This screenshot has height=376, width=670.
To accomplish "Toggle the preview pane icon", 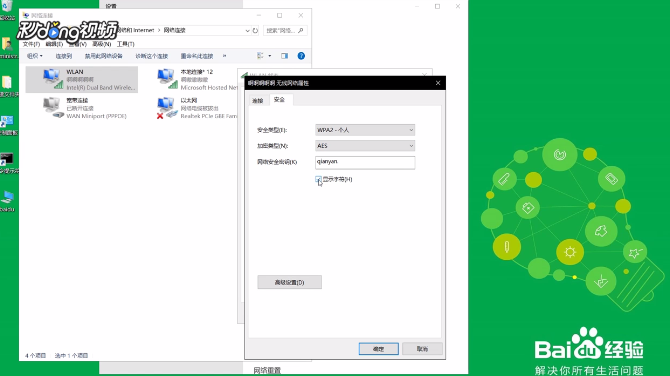I will (x=285, y=56).
